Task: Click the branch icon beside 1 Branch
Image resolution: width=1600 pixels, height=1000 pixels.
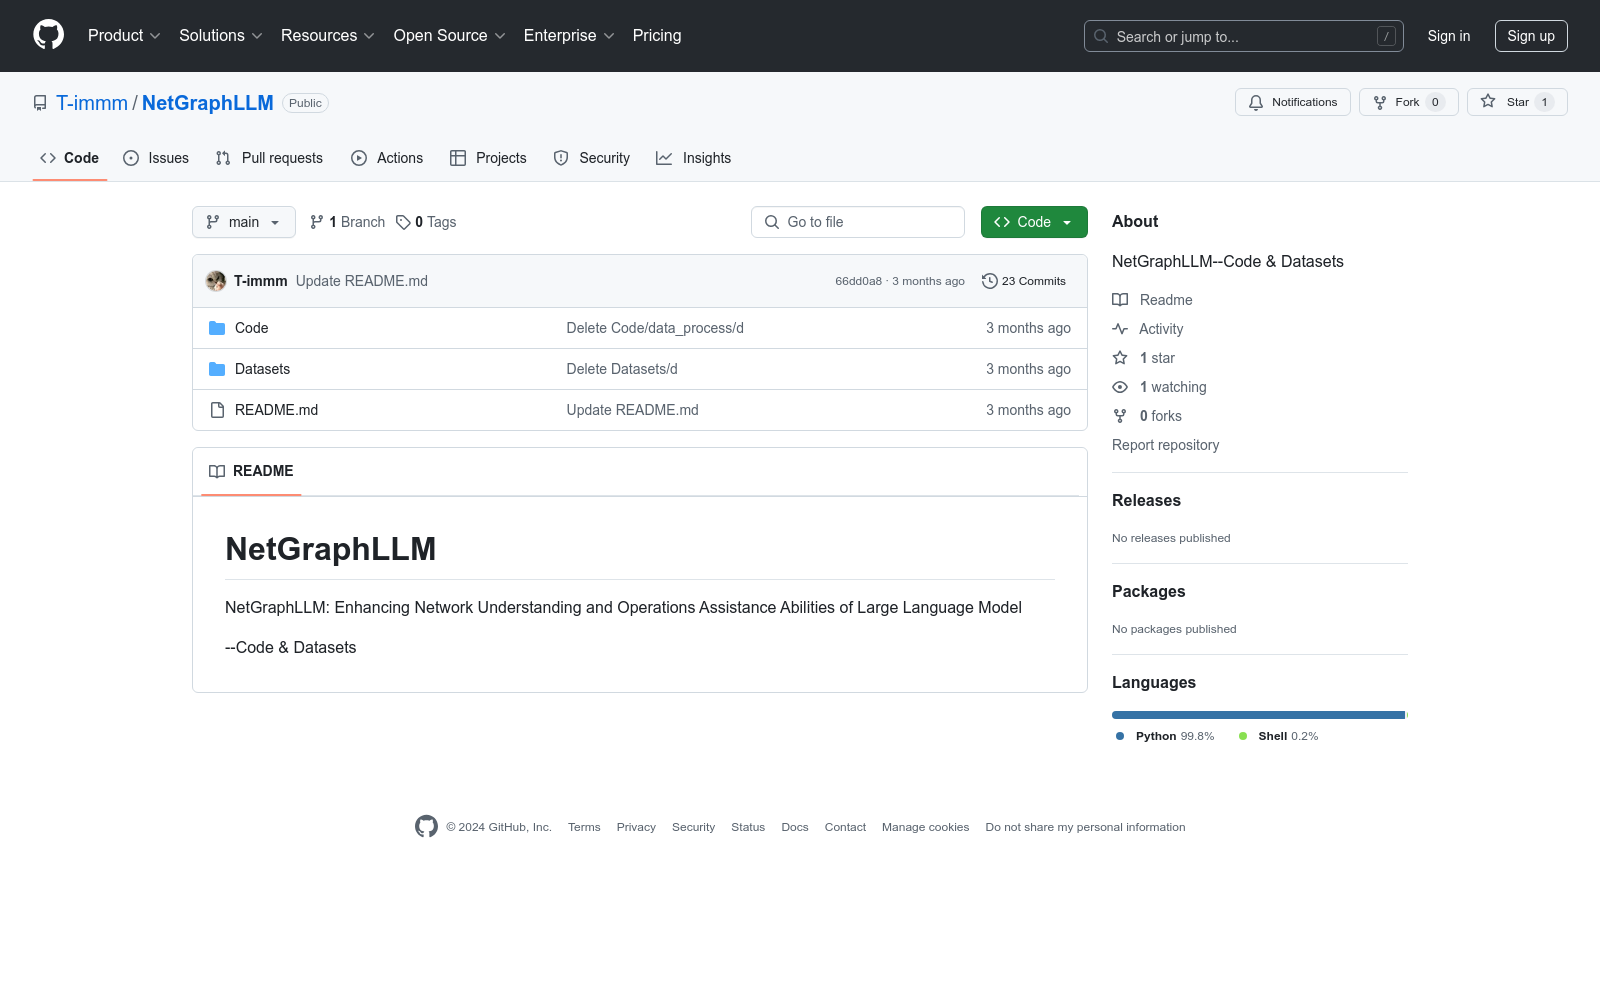Action: click(317, 222)
